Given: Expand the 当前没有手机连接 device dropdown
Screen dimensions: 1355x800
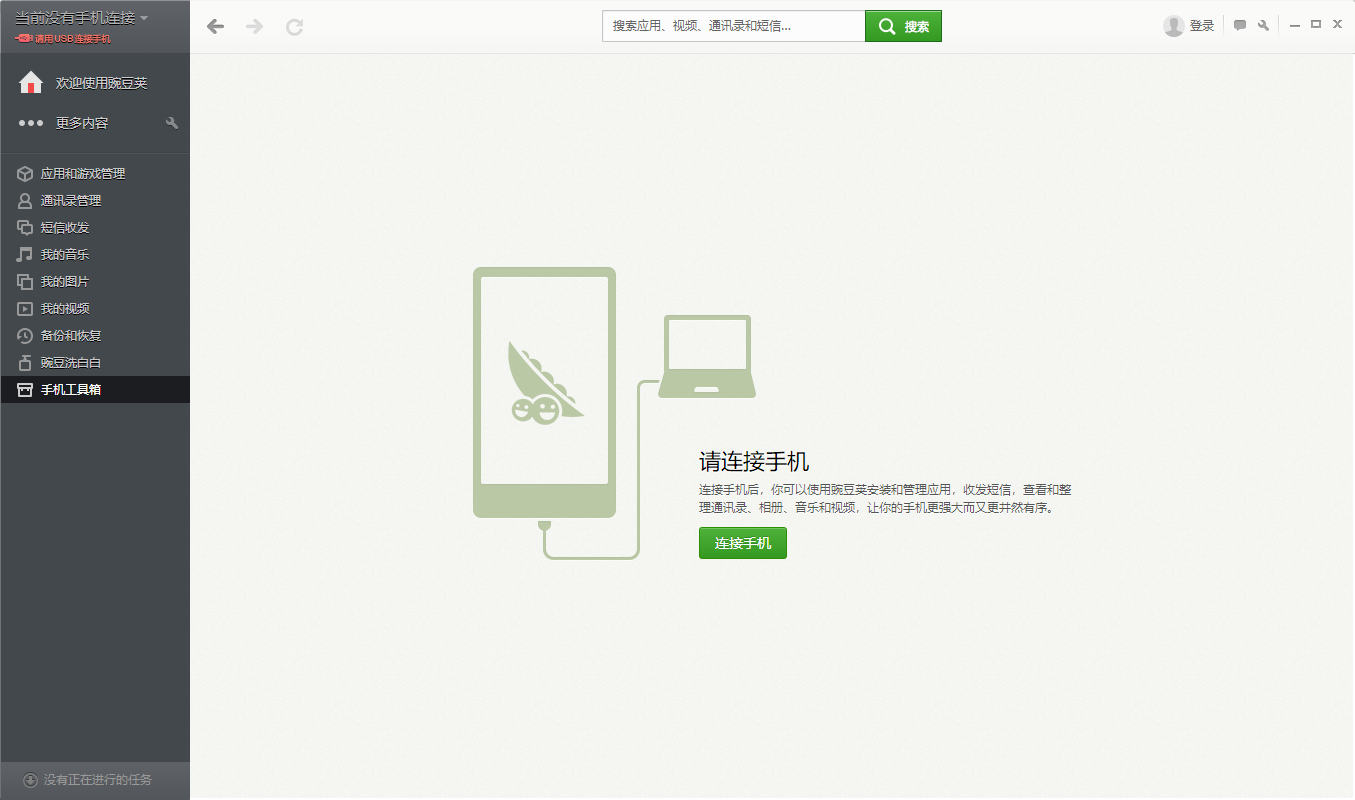Looking at the screenshot, I should [81, 18].
